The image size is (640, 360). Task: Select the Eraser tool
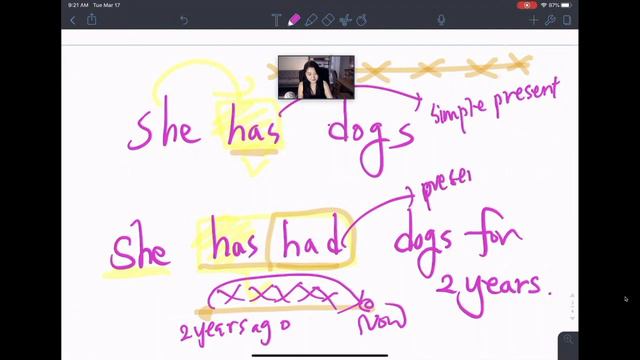(328, 20)
